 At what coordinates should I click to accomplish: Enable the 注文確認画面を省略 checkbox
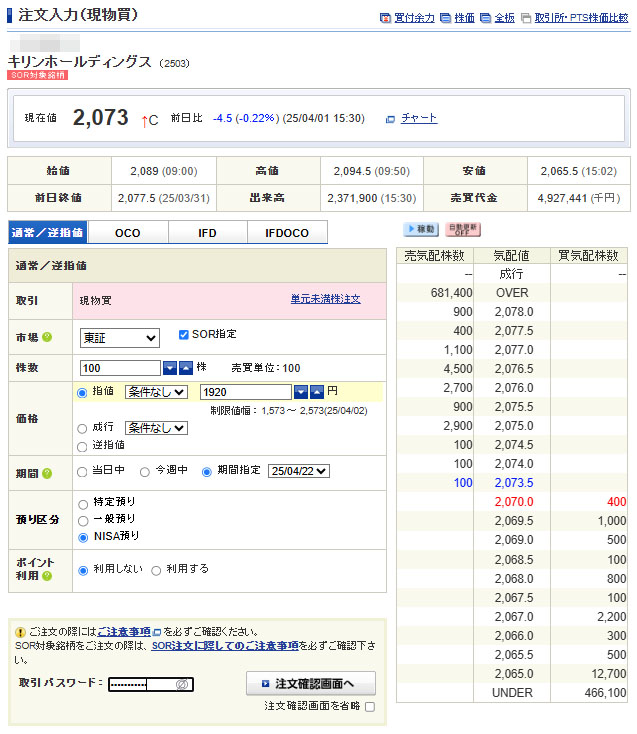(x=370, y=707)
